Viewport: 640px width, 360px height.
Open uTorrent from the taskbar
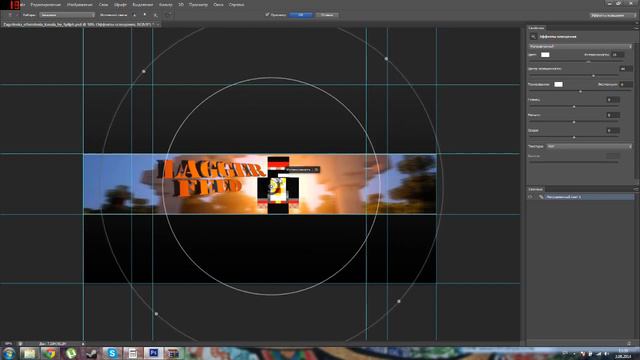(71, 353)
